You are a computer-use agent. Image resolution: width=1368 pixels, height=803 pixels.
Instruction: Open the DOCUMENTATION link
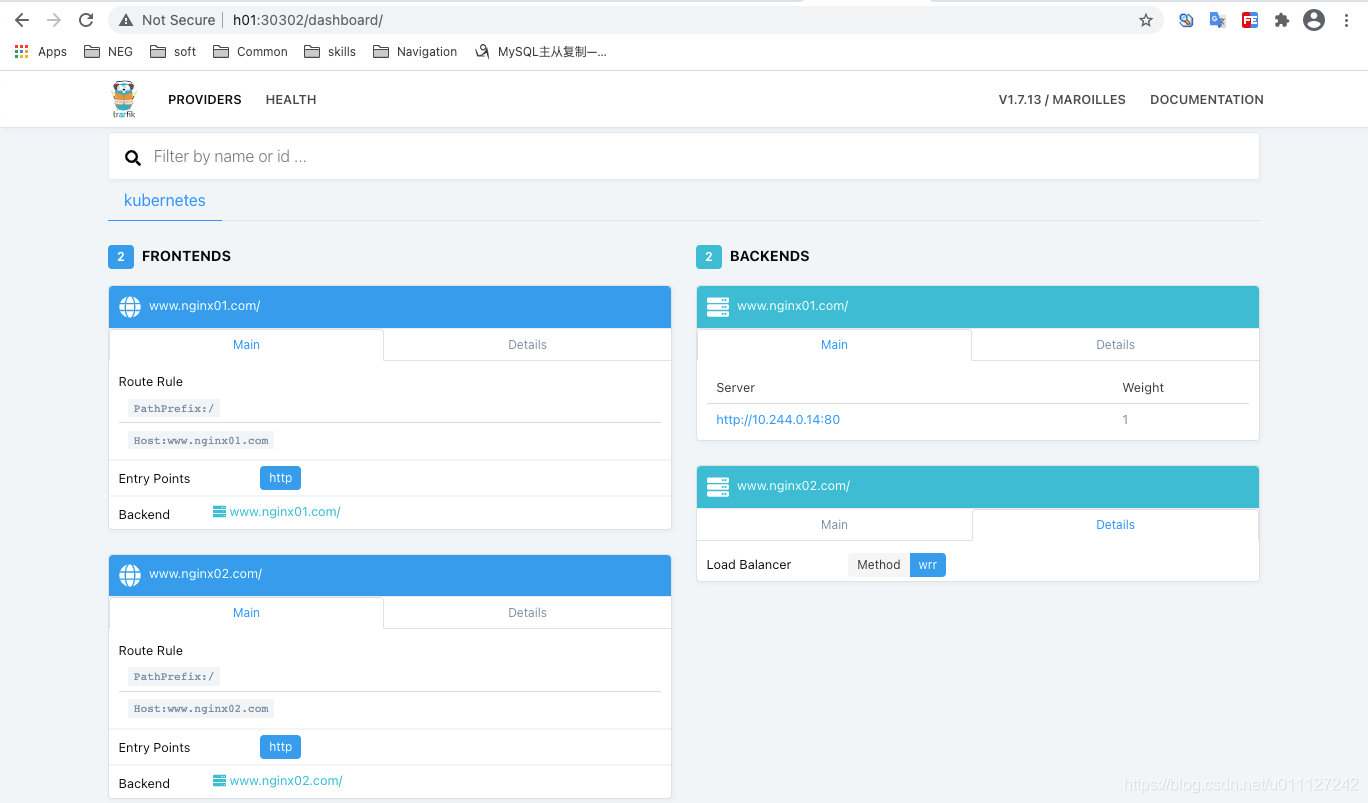pyautogui.click(x=1207, y=100)
